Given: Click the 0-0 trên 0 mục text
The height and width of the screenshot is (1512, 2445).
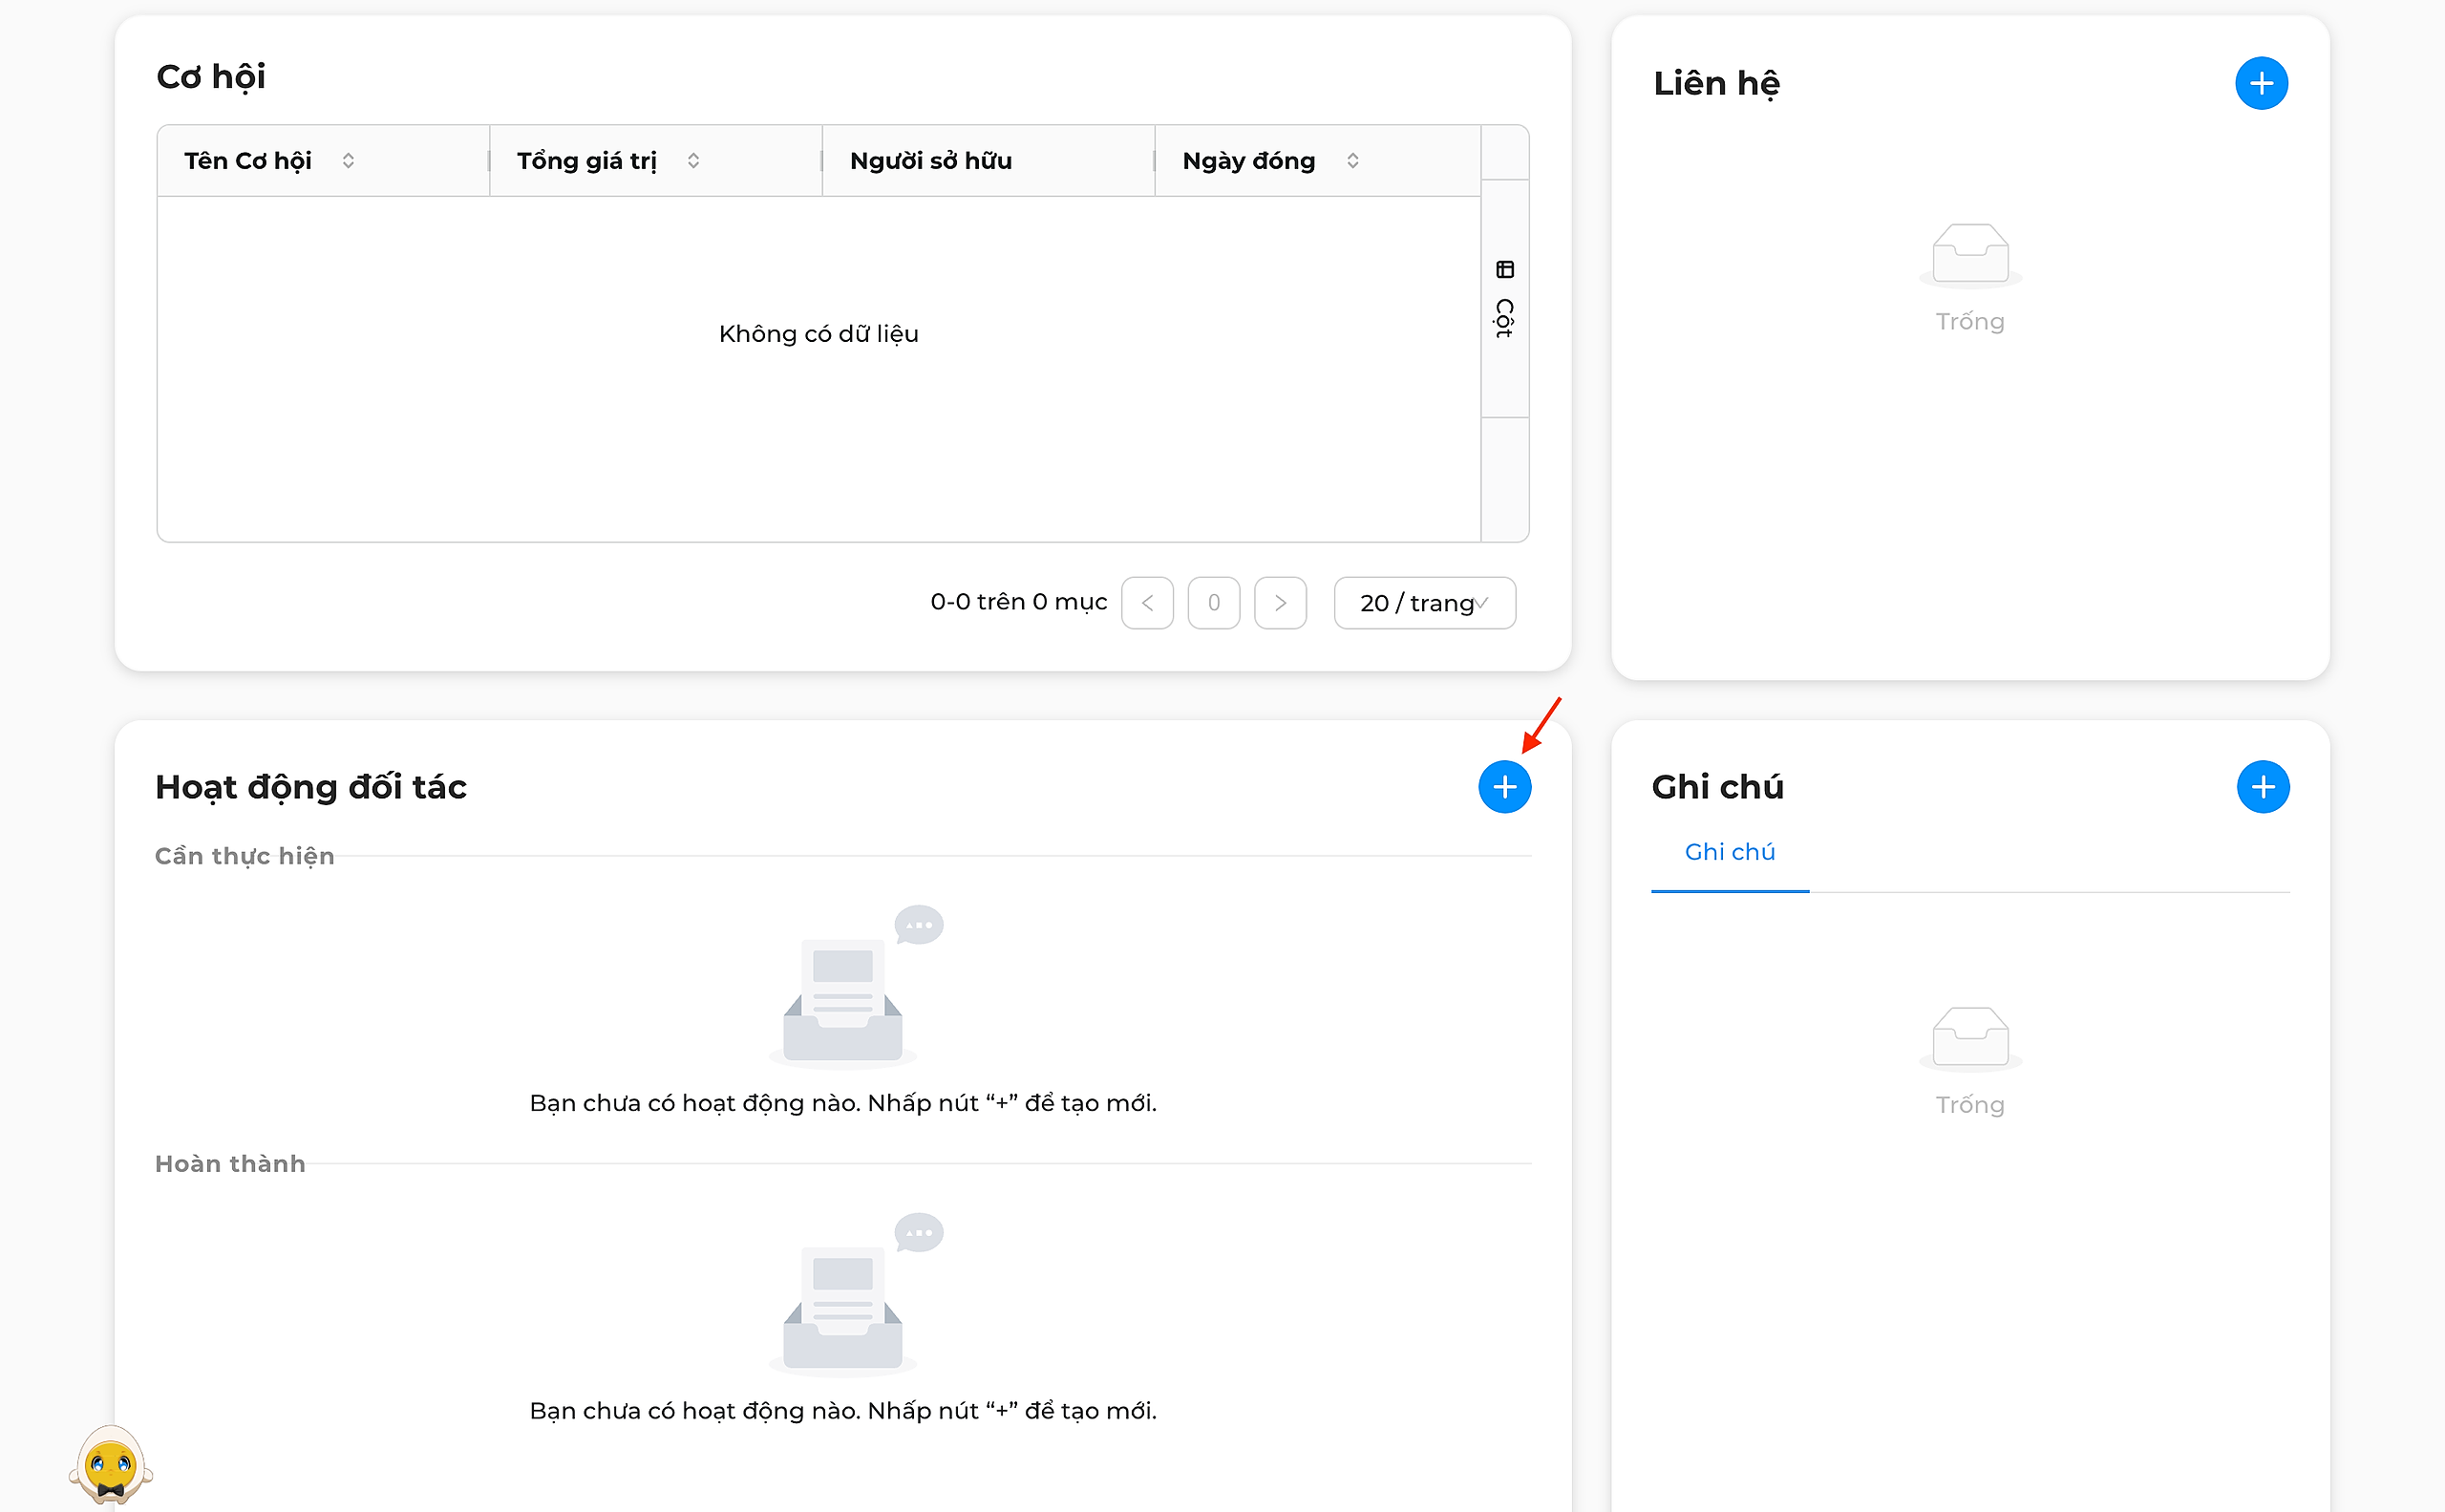Looking at the screenshot, I should tap(1018, 602).
